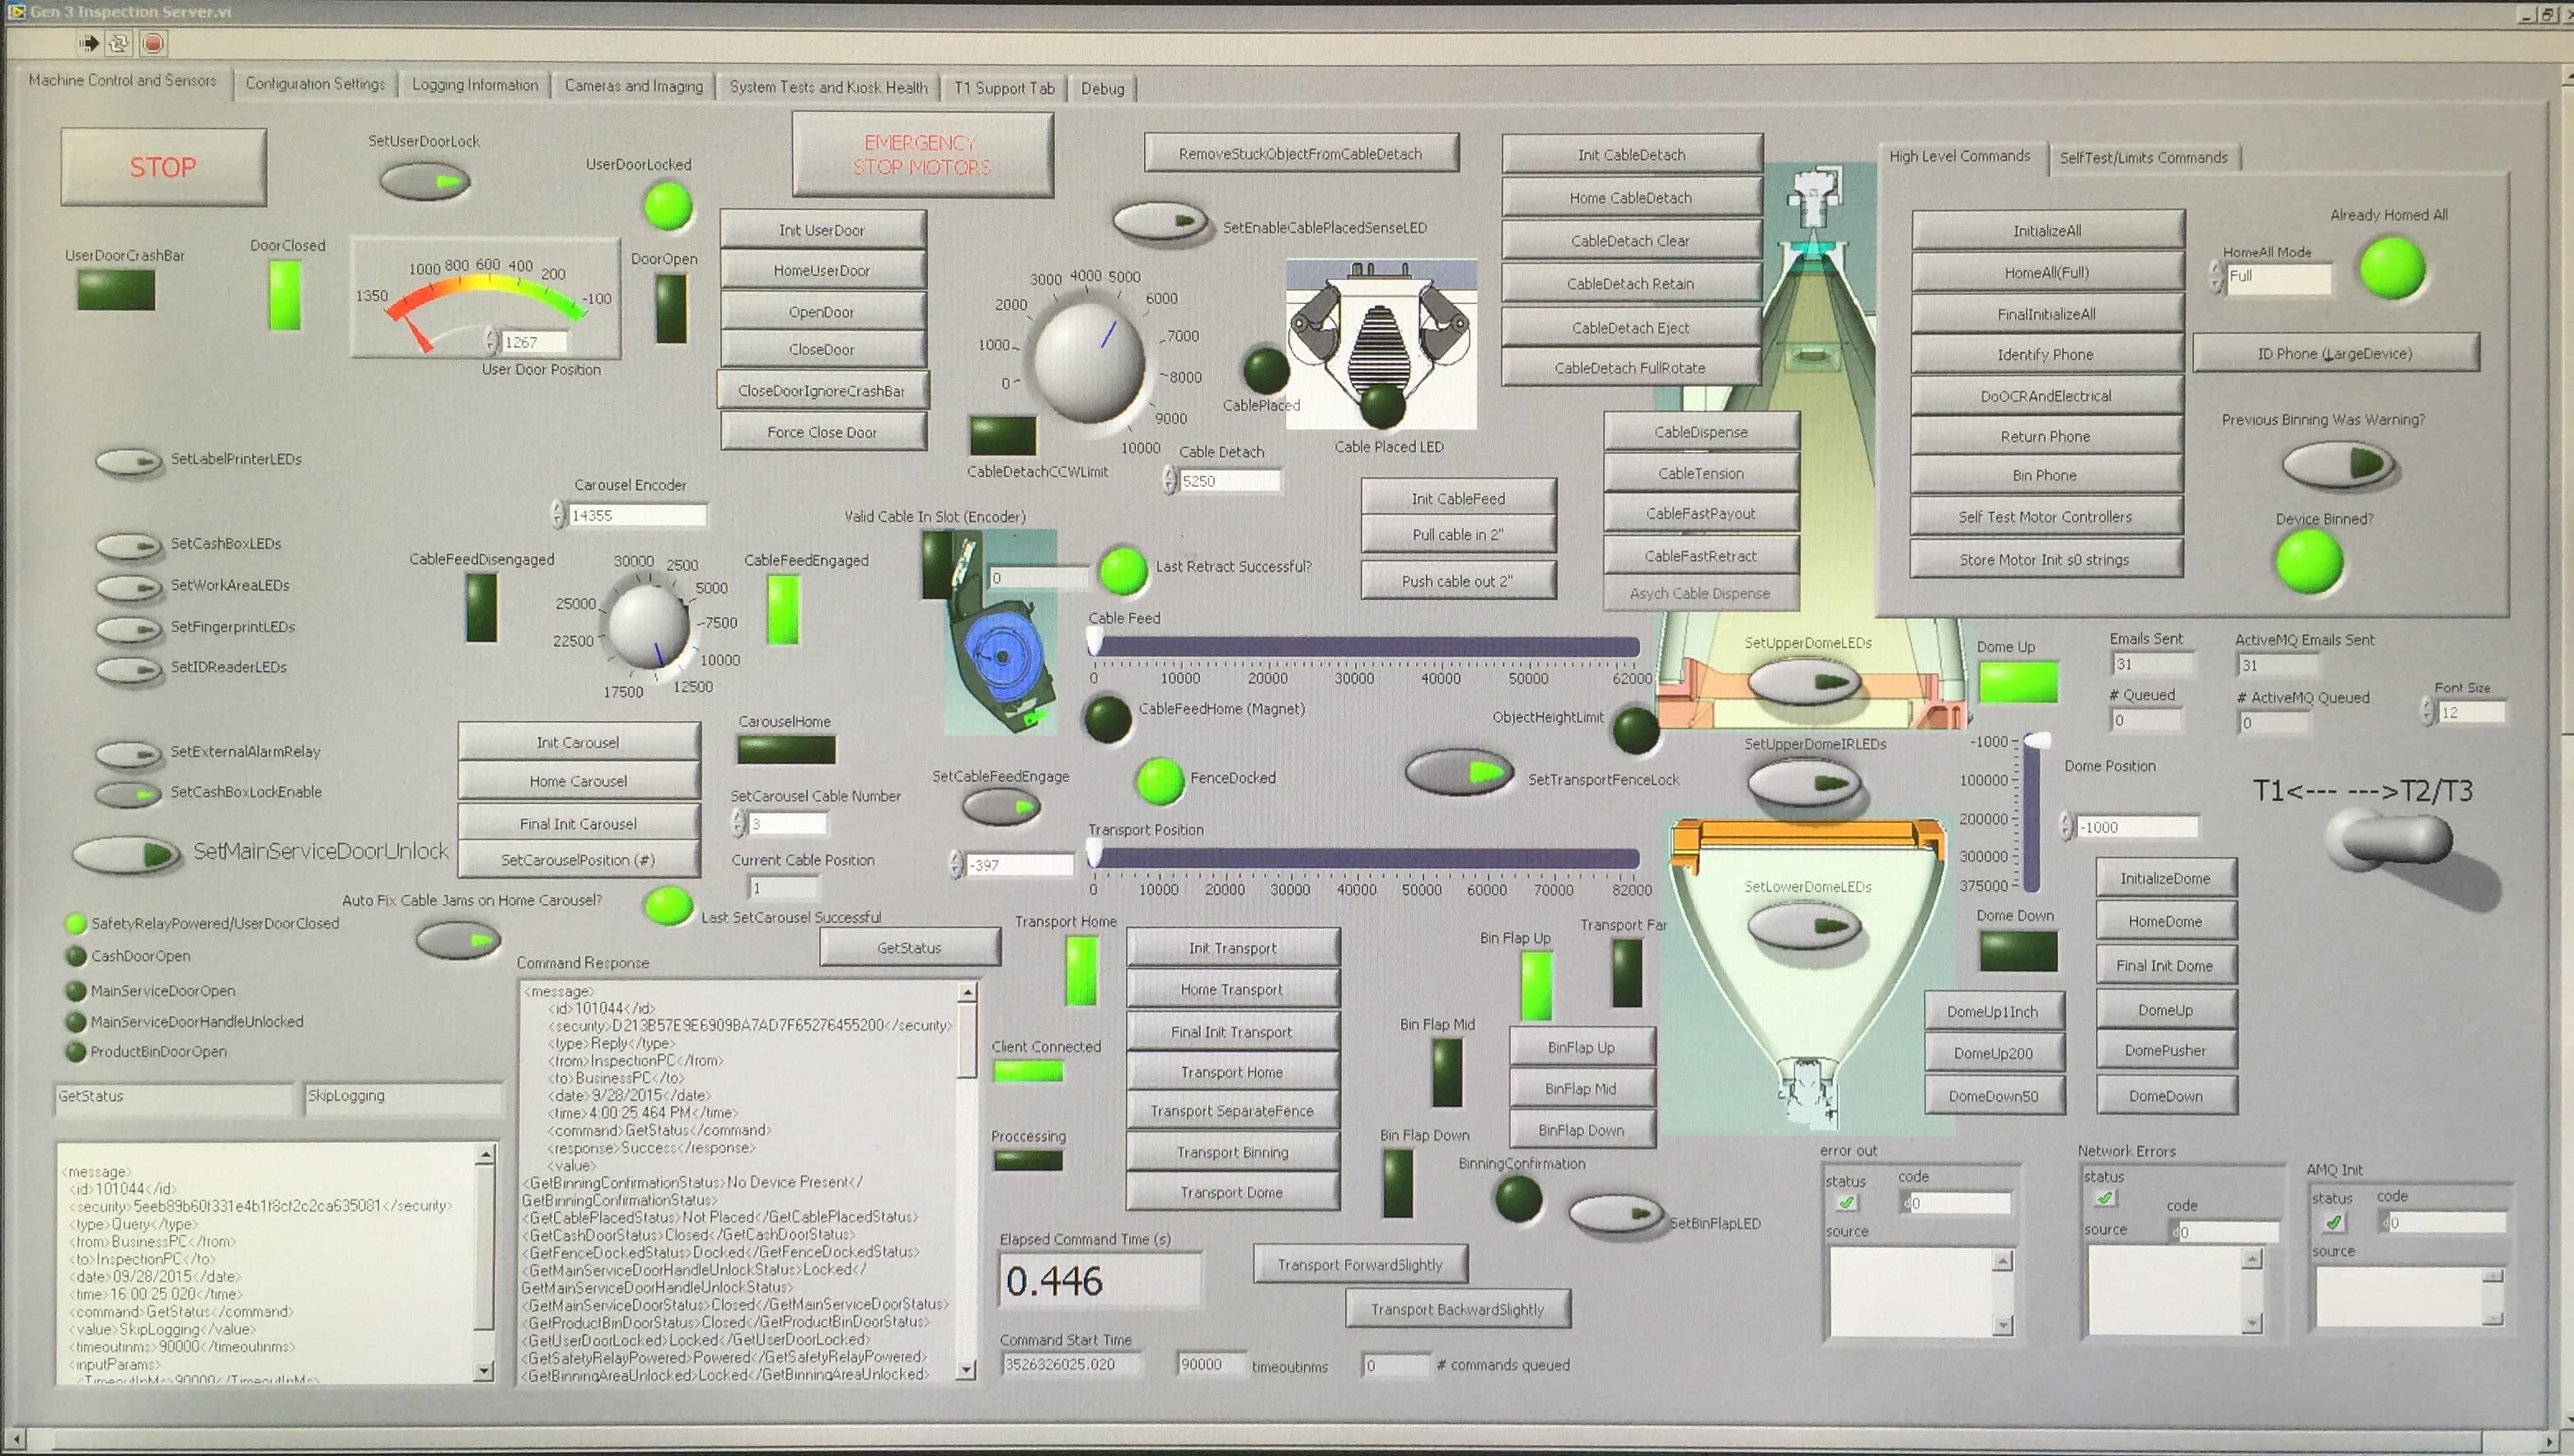
Task: Toggle the SetMainServiceDoorUnlock switch
Action: coord(126,855)
